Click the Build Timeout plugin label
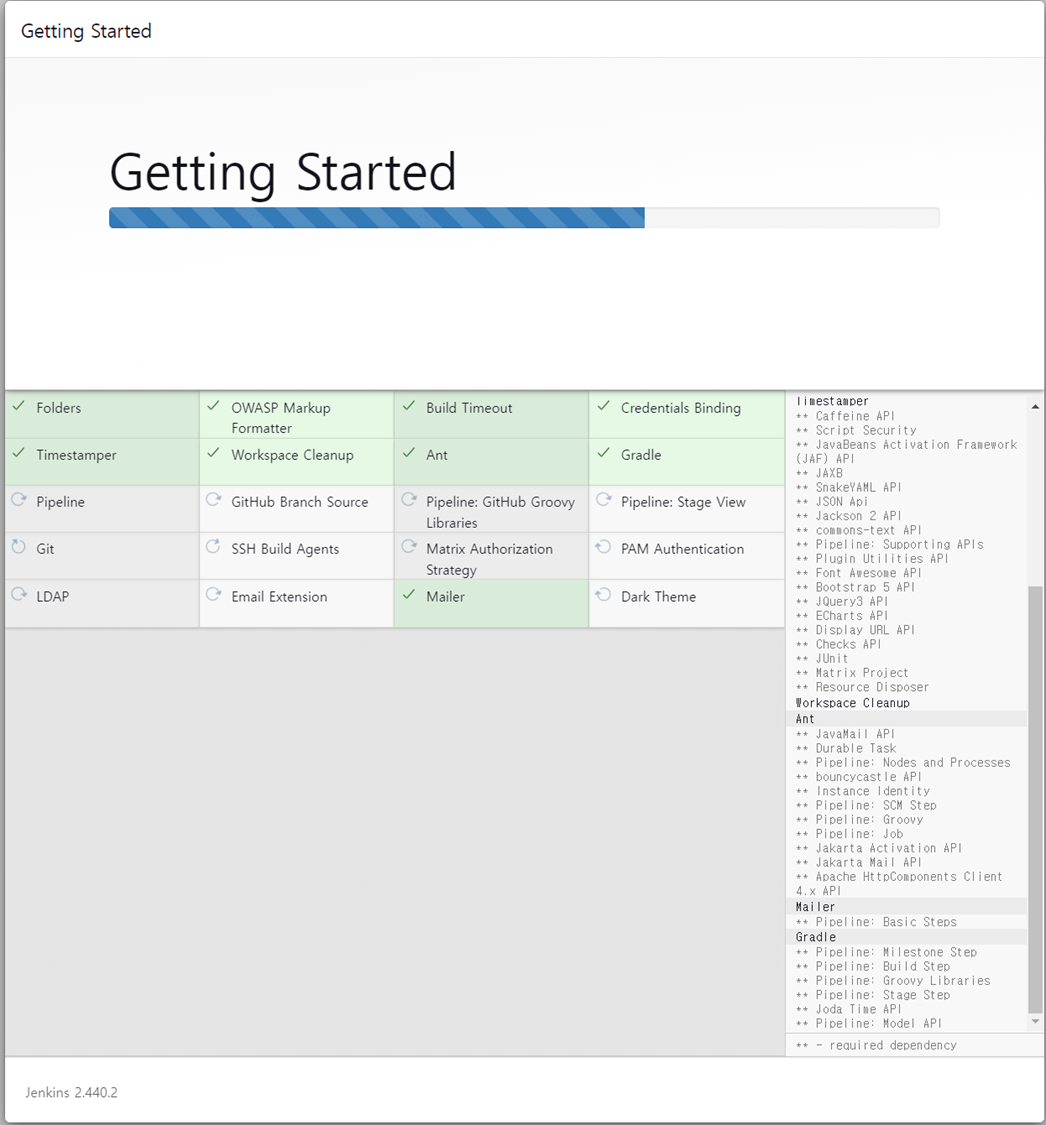The width and height of the screenshot is (1046, 1125). click(x=469, y=408)
